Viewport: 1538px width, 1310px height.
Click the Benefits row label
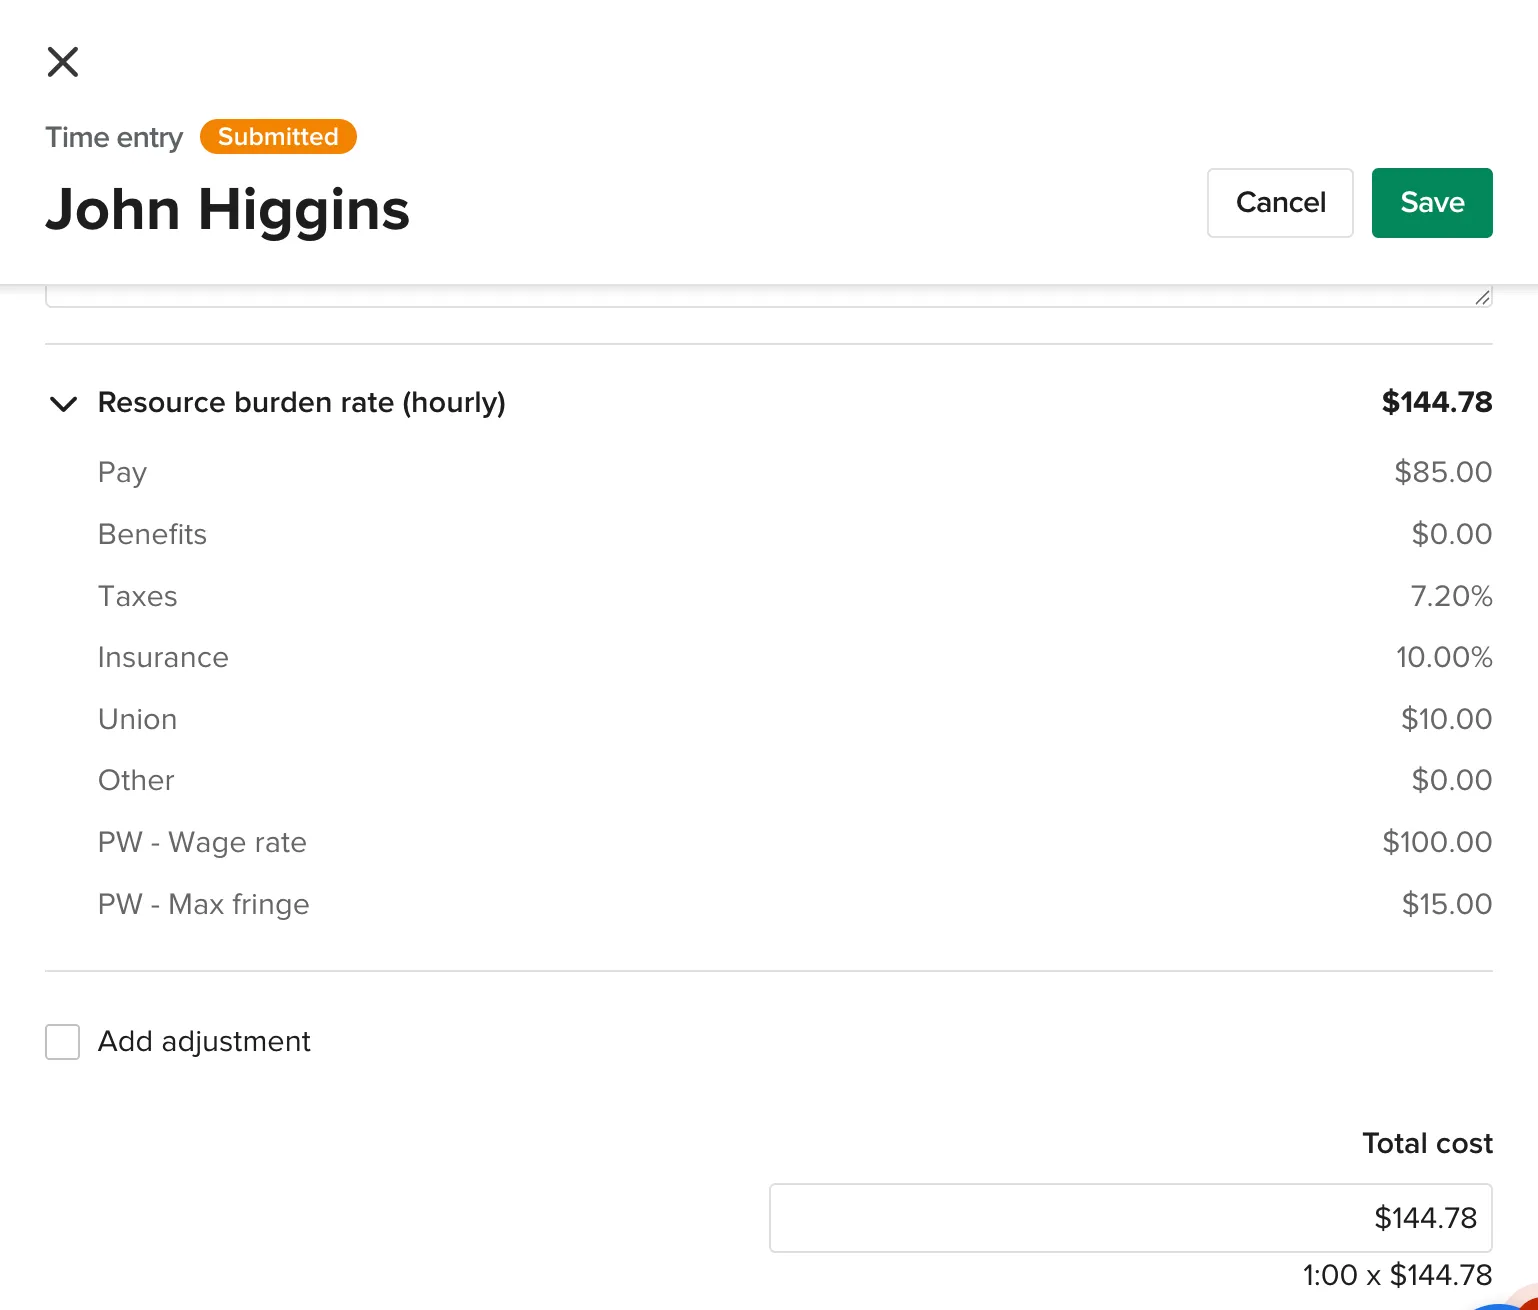pyautogui.click(x=152, y=534)
